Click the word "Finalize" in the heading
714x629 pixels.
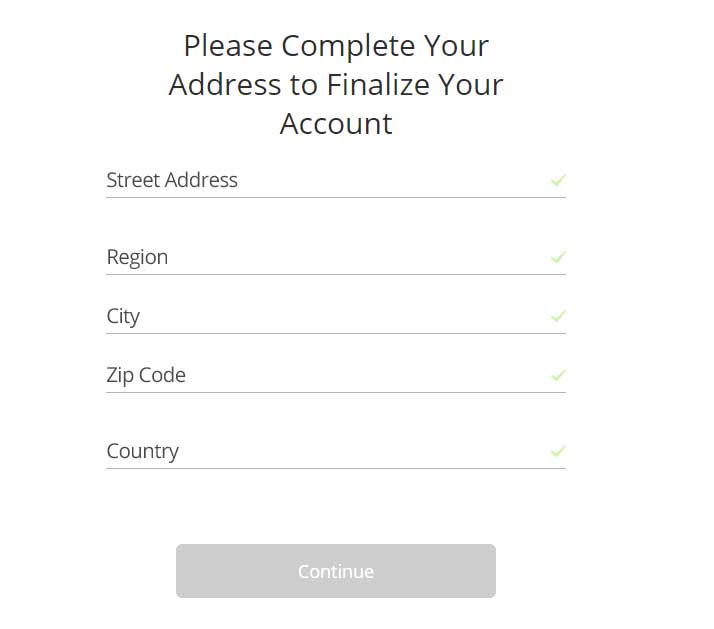(x=381, y=85)
